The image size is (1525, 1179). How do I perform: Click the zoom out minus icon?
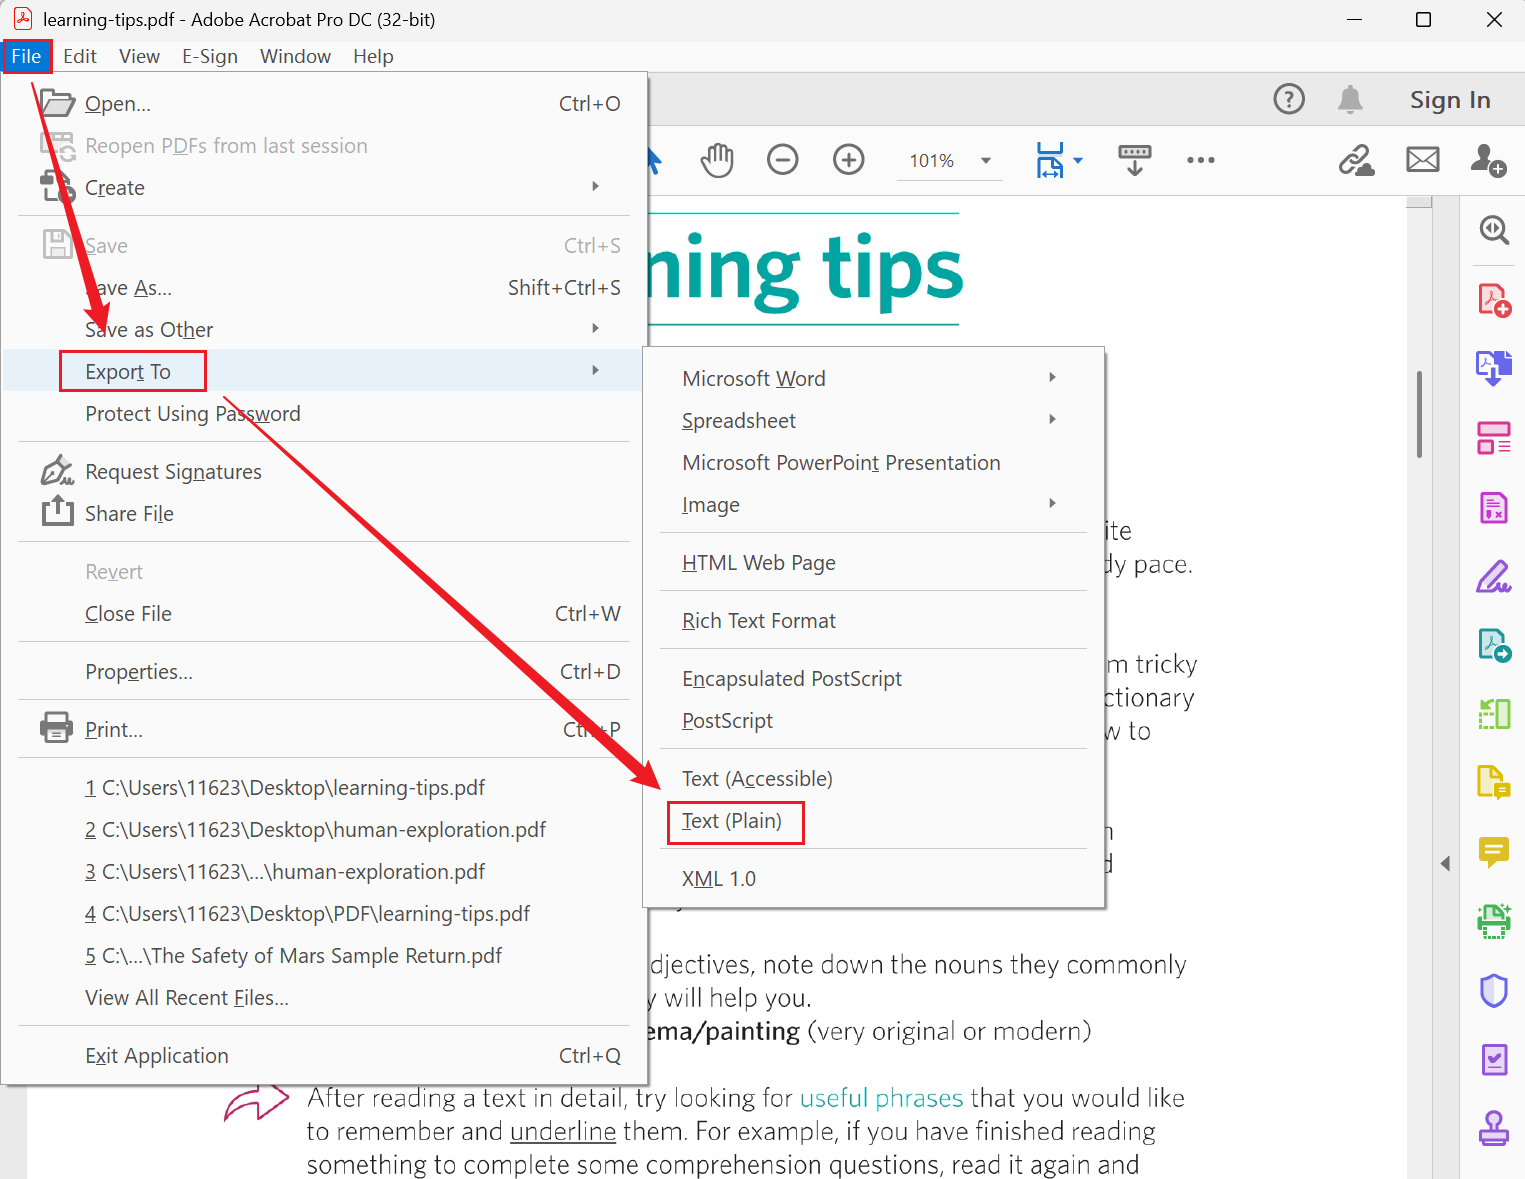pyautogui.click(x=782, y=160)
